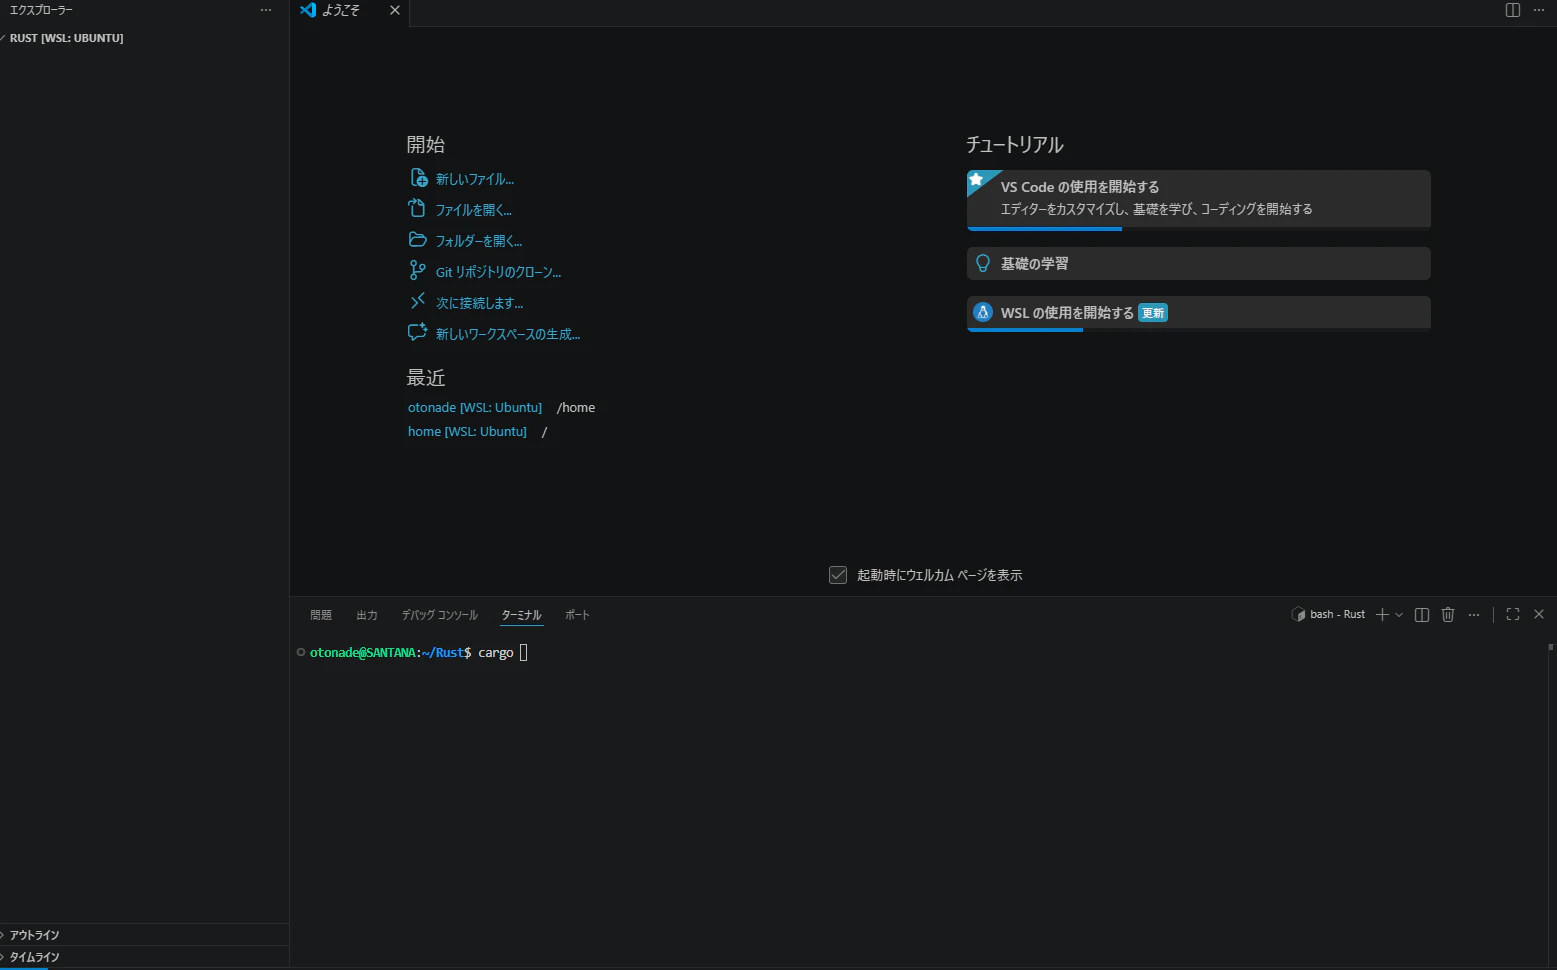Switch to the デバッグ コンソール tab
Image resolution: width=1557 pixels, height=970 pixels.
[x=440, y=615]
